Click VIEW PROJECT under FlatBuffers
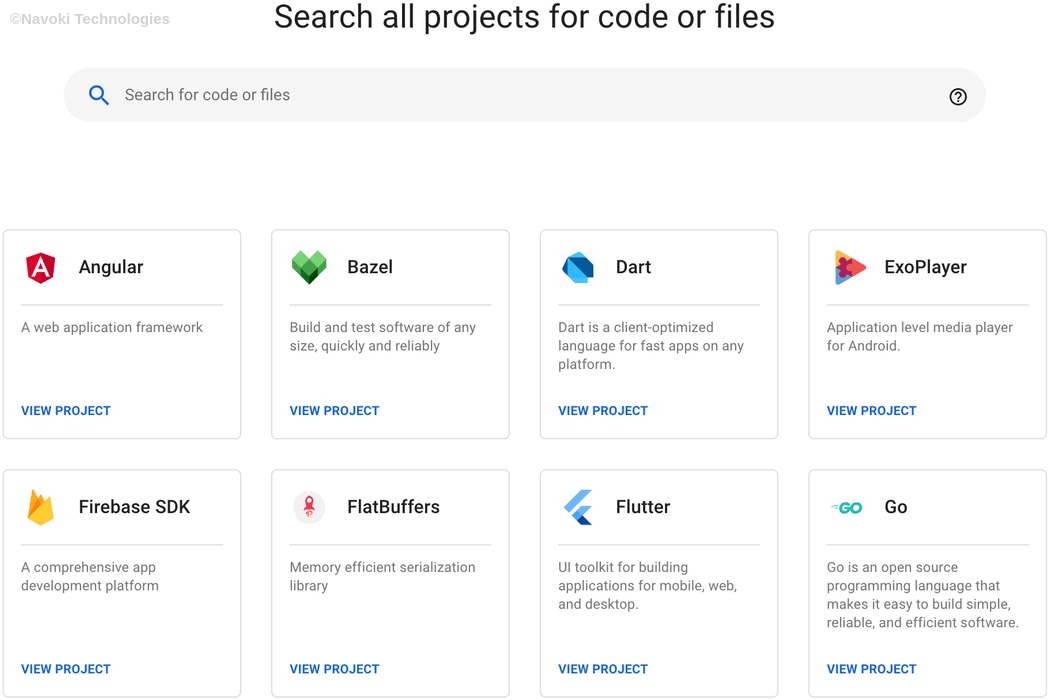Image resolution: width=1048 pixels, height=700 pixels. point(334,668)
